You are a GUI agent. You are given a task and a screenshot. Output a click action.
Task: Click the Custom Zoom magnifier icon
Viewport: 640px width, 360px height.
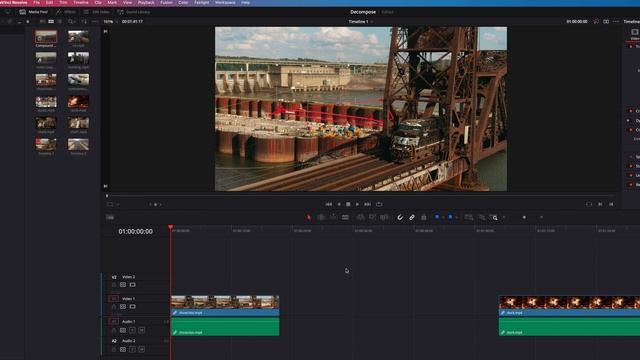pyautogui.click(x=494, y=217)
